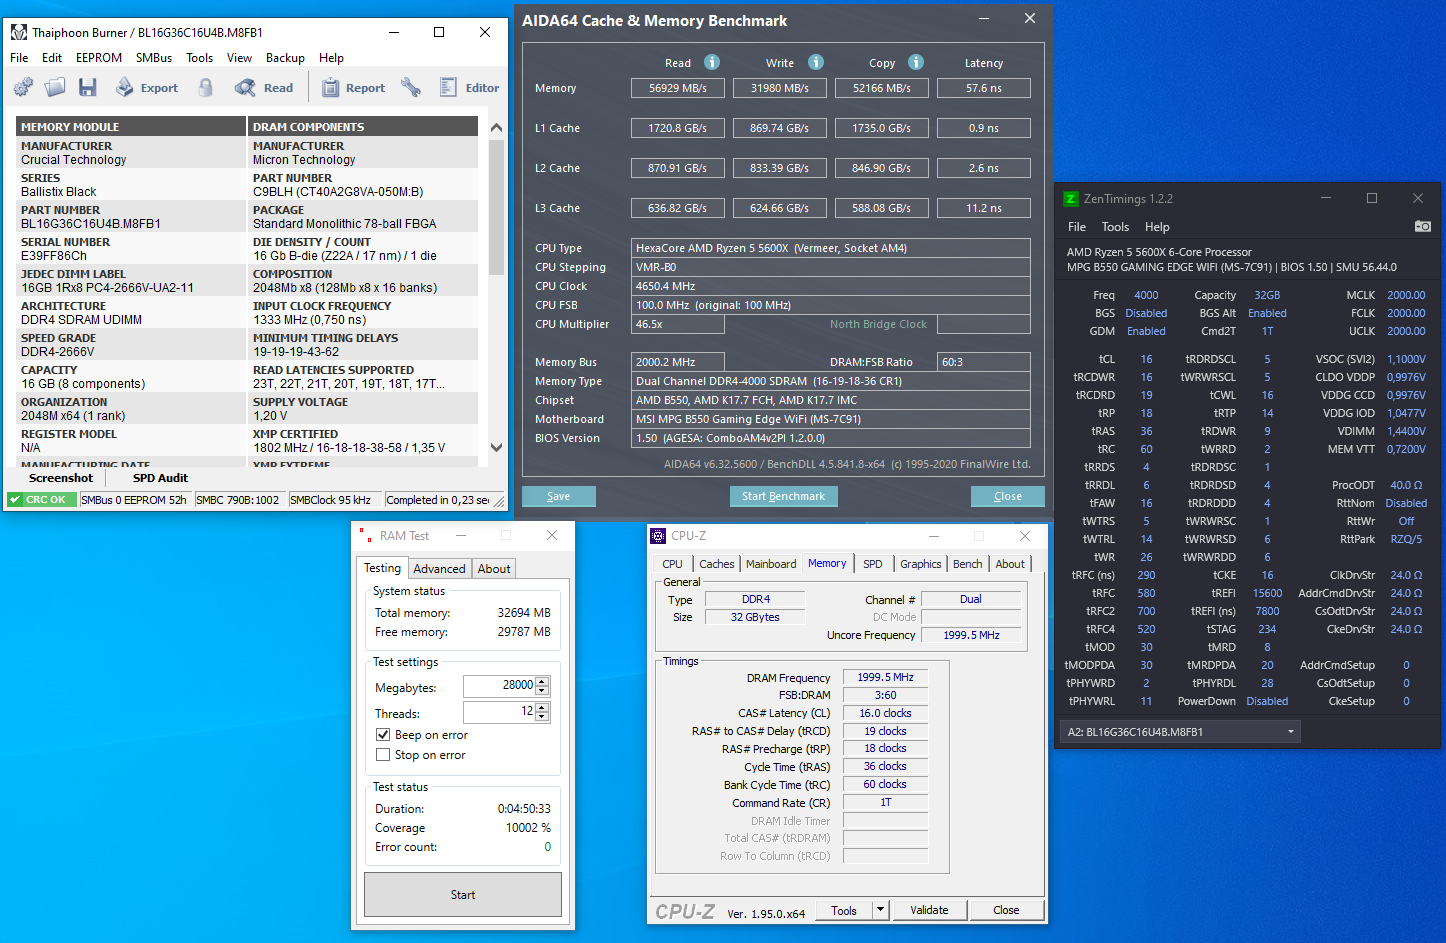Open File menu in Thaiphoon Burner

tap(19, 58)
